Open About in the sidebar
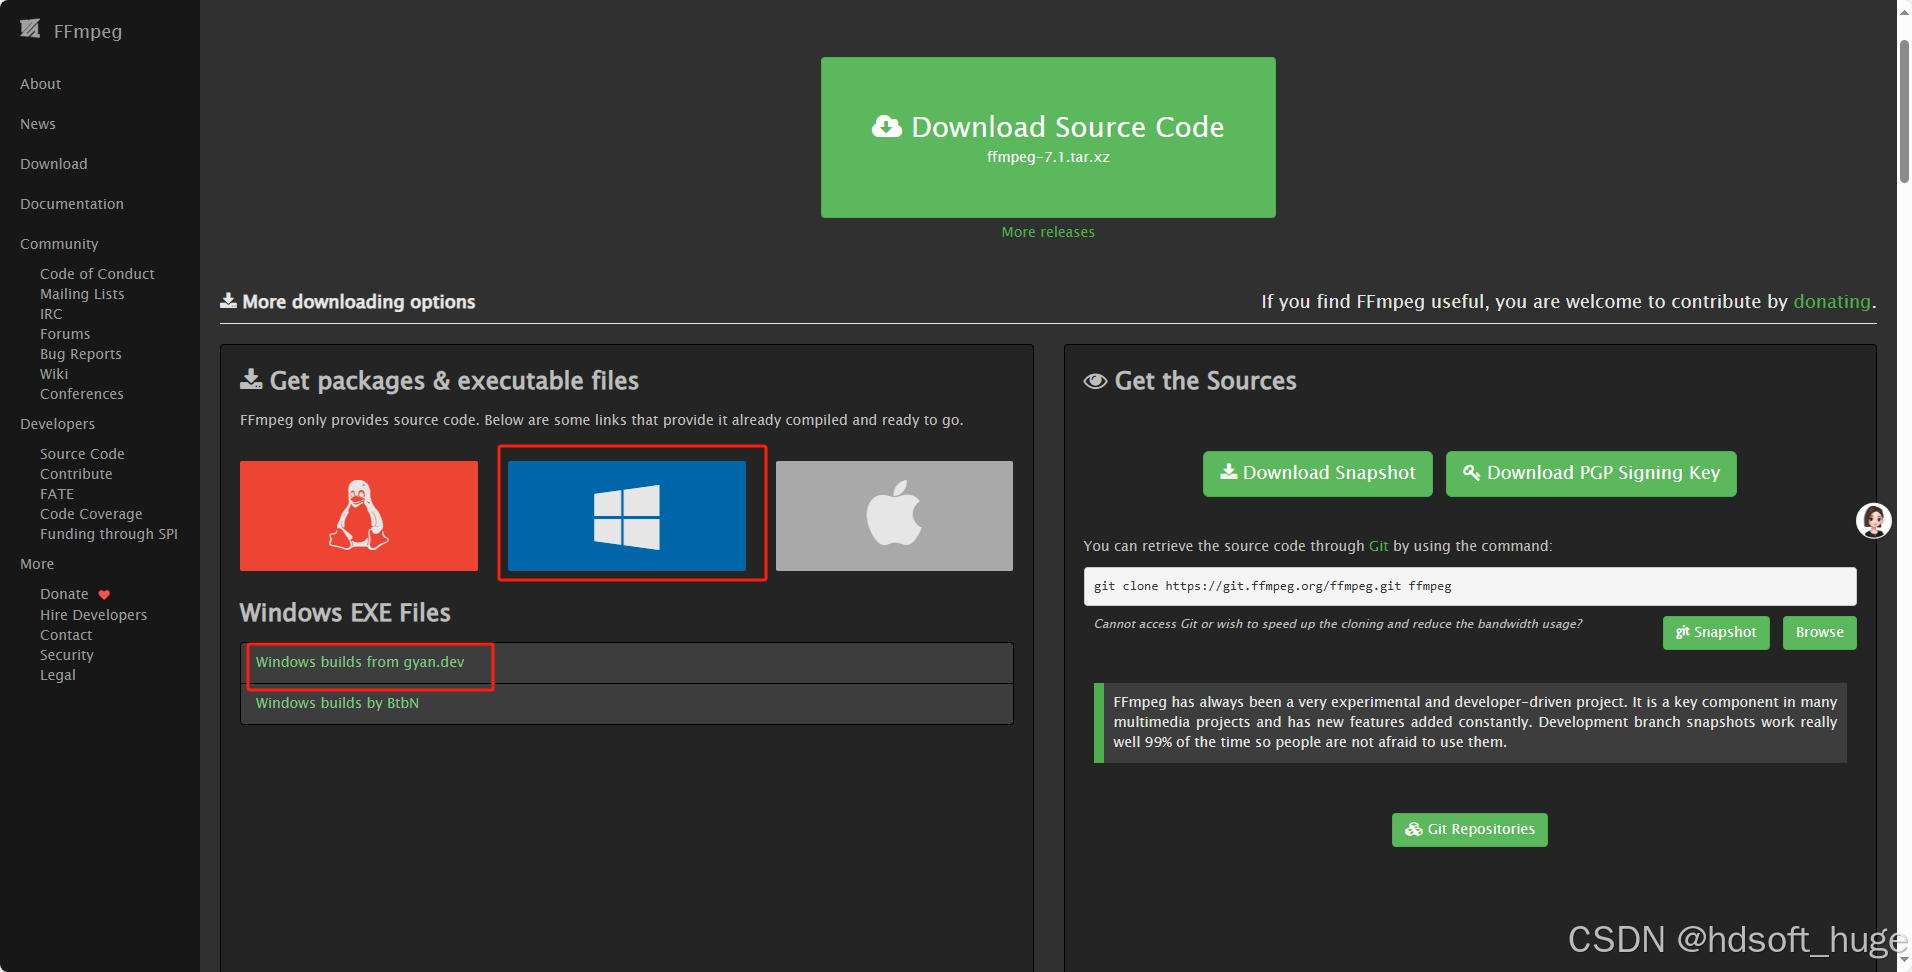The width and height of the screenshot is (1912, 972). pyautogui.click(x=41, y=84)
